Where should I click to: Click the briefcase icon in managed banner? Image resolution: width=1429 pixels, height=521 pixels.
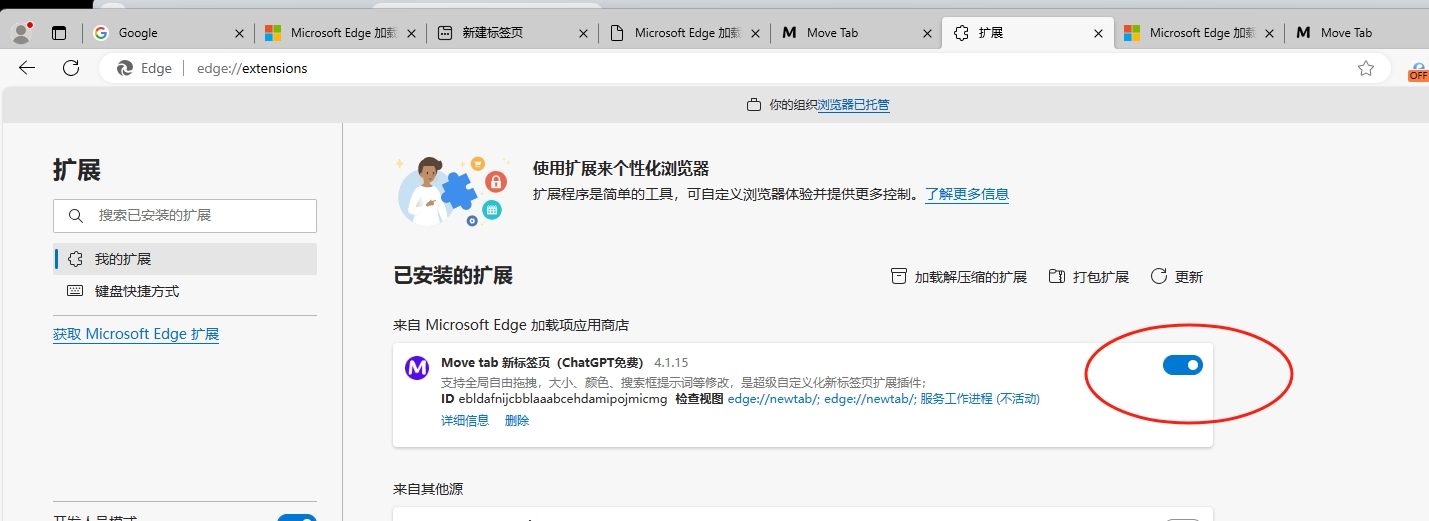tap(754, 105)
